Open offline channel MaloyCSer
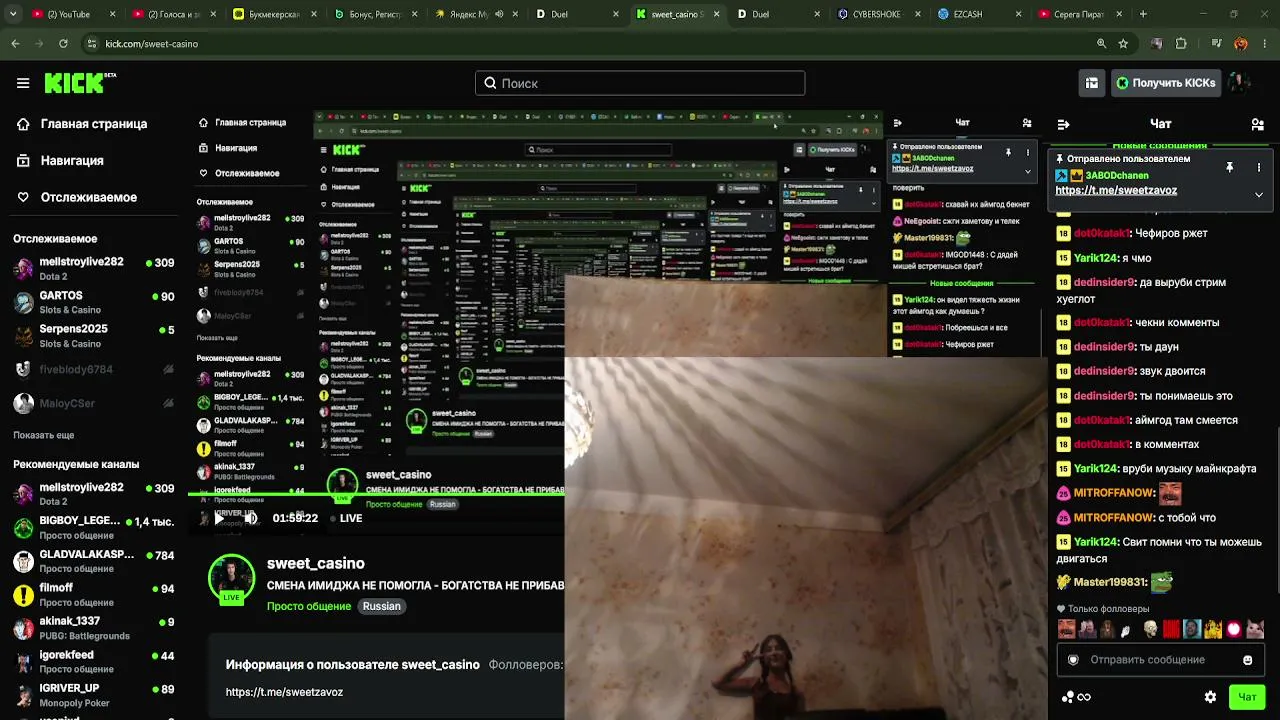The image size is (1280, 720). (94, 403)
